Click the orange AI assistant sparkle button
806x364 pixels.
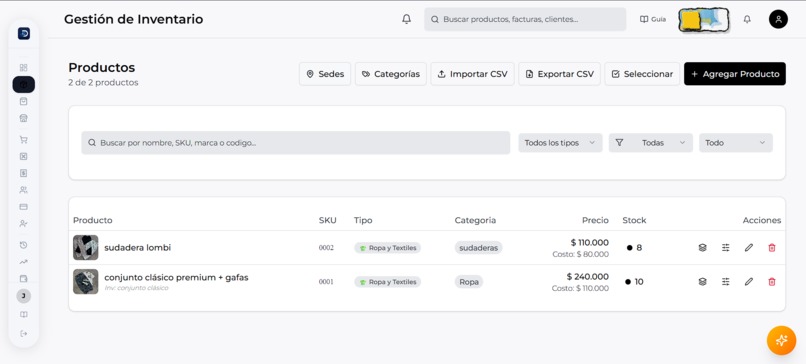(781, 340)
